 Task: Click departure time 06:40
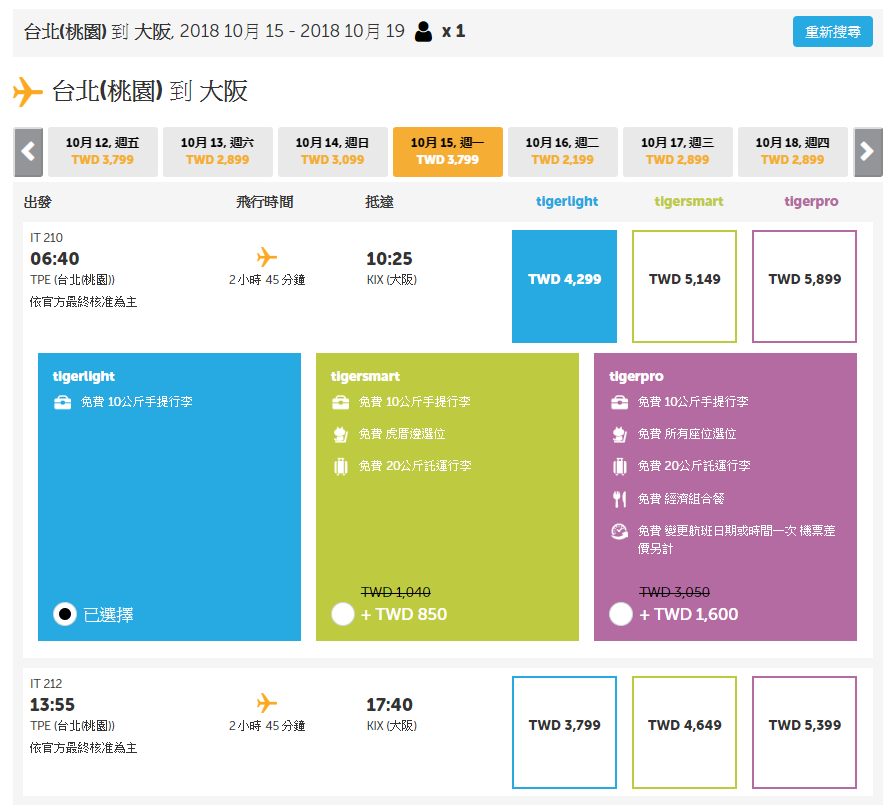pos(55,259)
